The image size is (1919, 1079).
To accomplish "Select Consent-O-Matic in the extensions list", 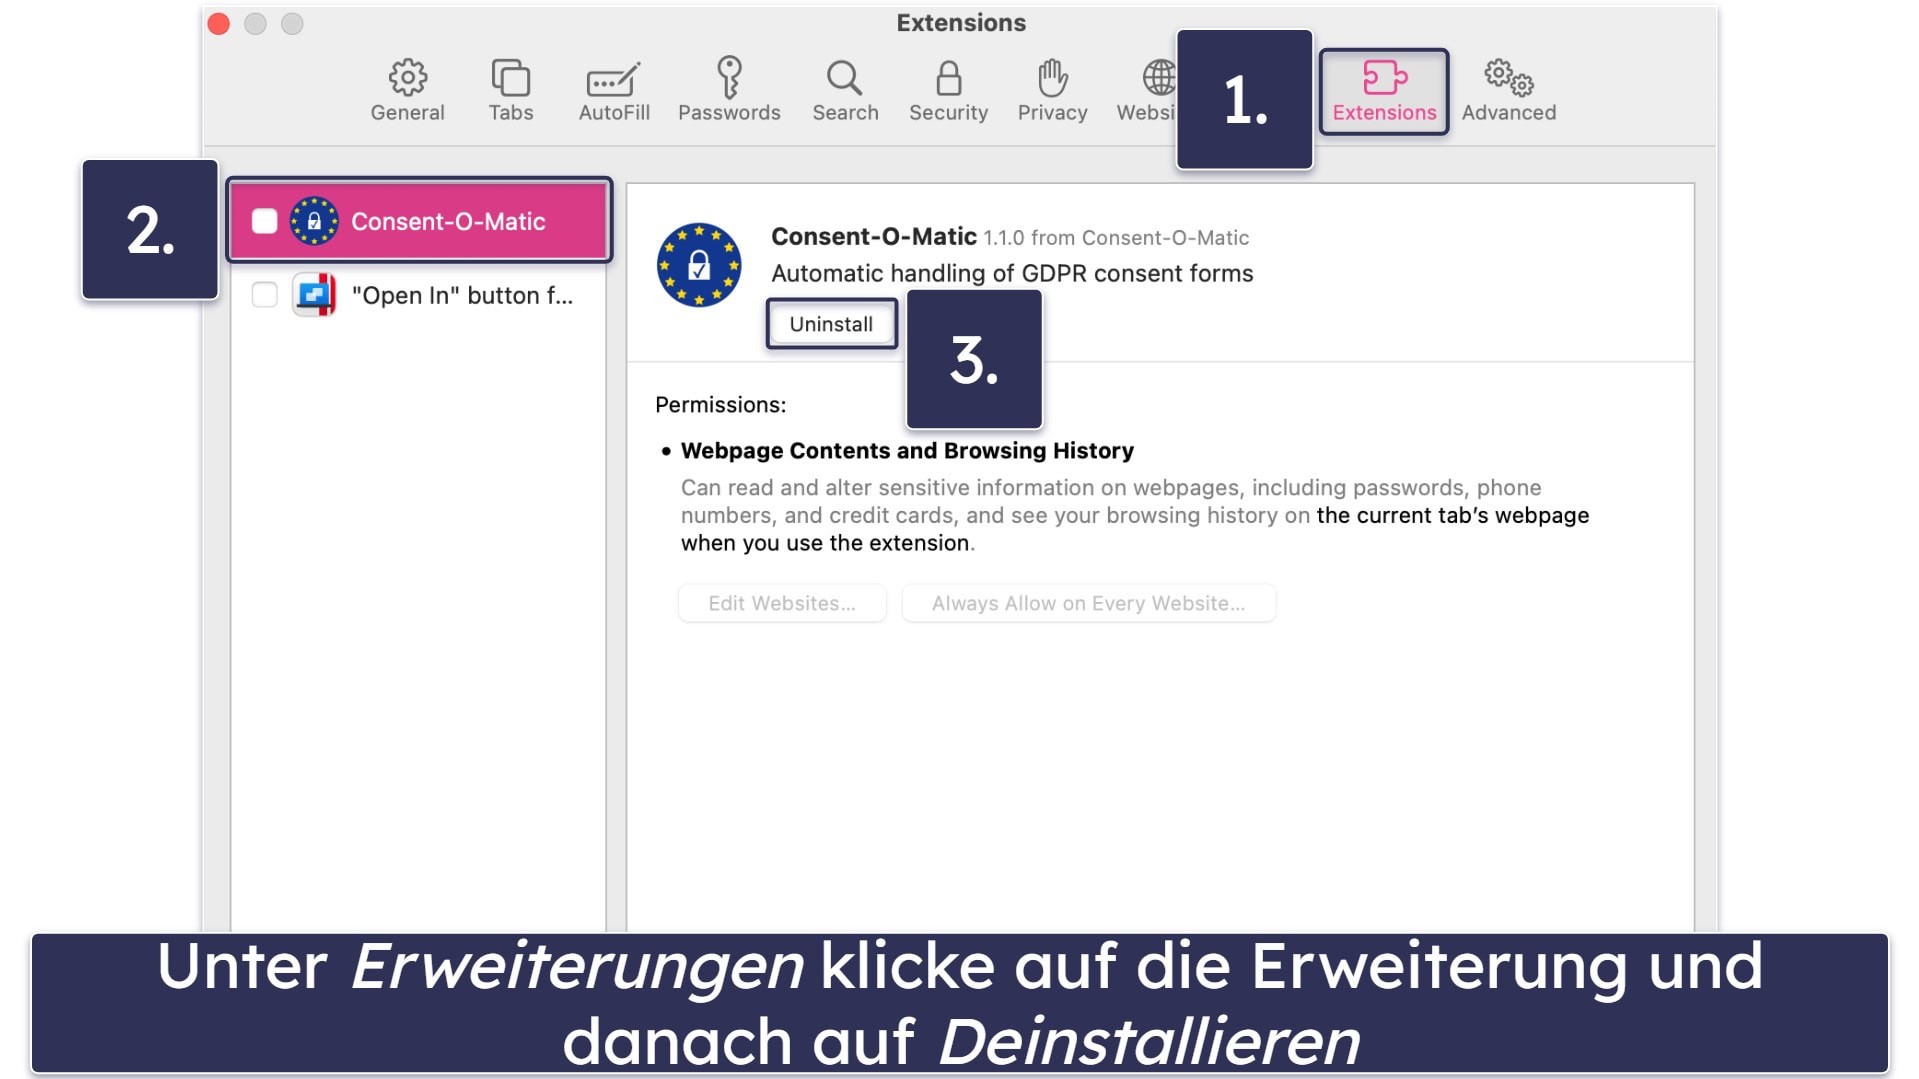I will [x=419, y=221].
